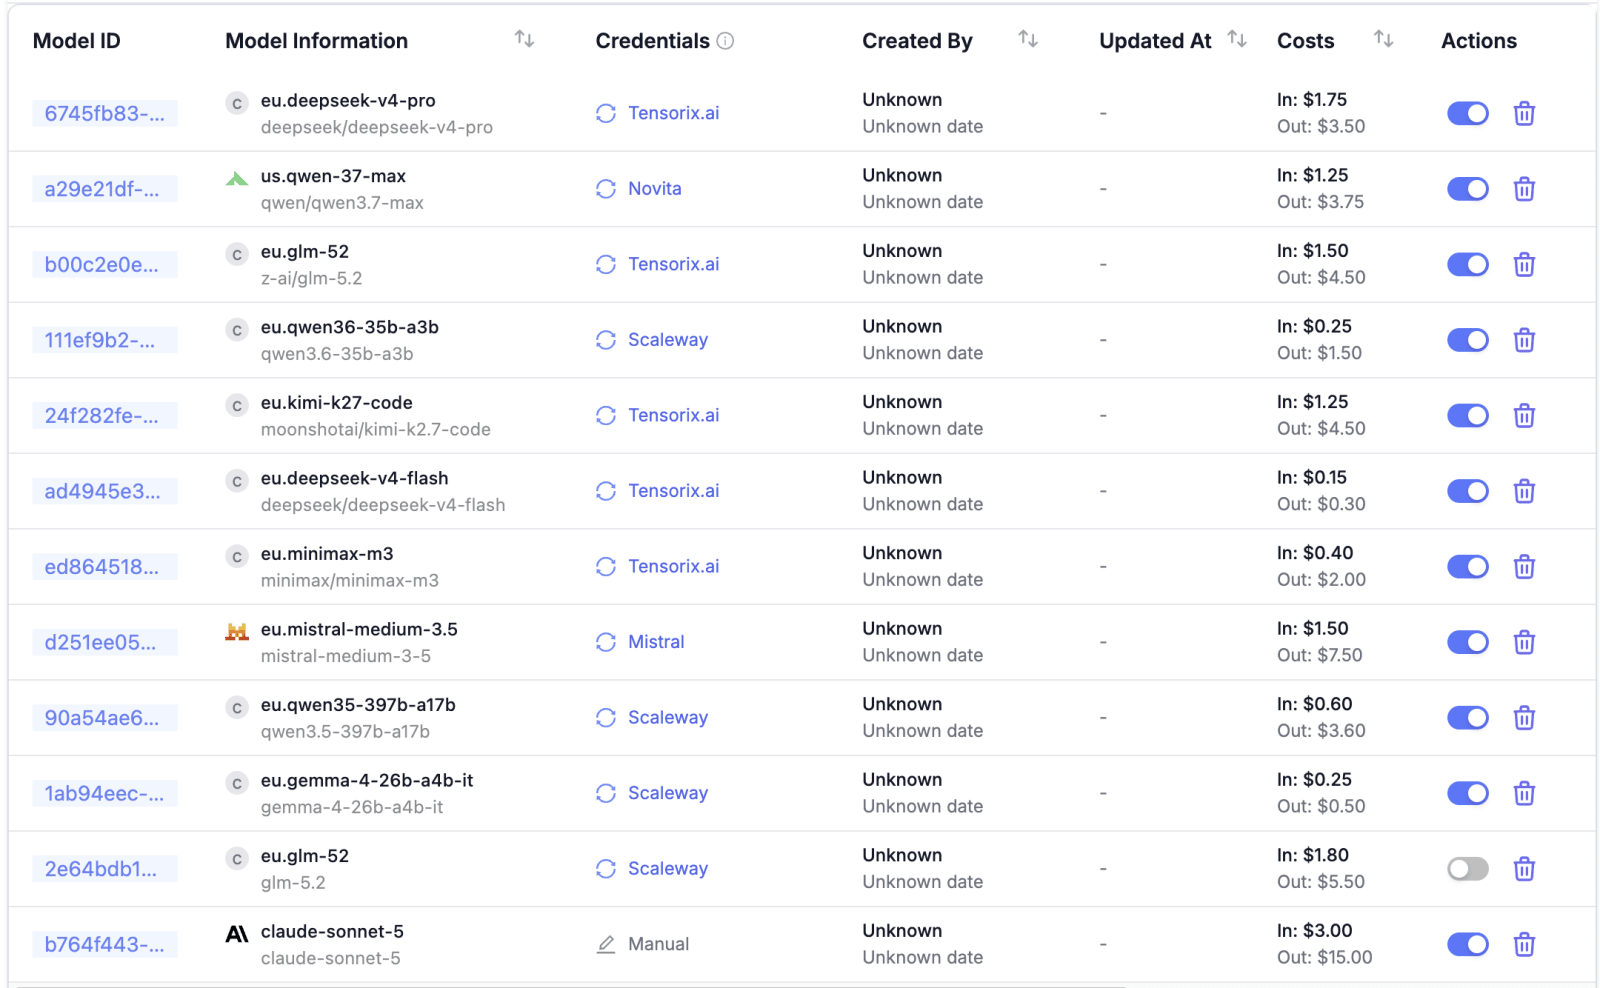The image size is (1600, 988).
Task: Disable the eu.minimax-m3 toggle
Action: (x=1468, y=567)
